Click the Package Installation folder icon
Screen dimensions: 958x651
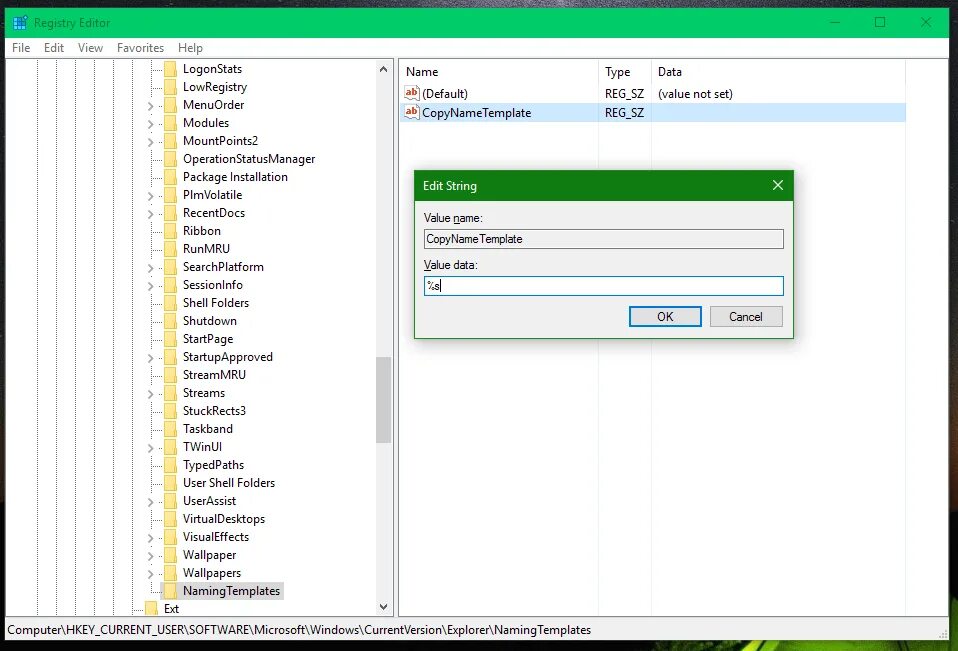click(x=170, y=177)
